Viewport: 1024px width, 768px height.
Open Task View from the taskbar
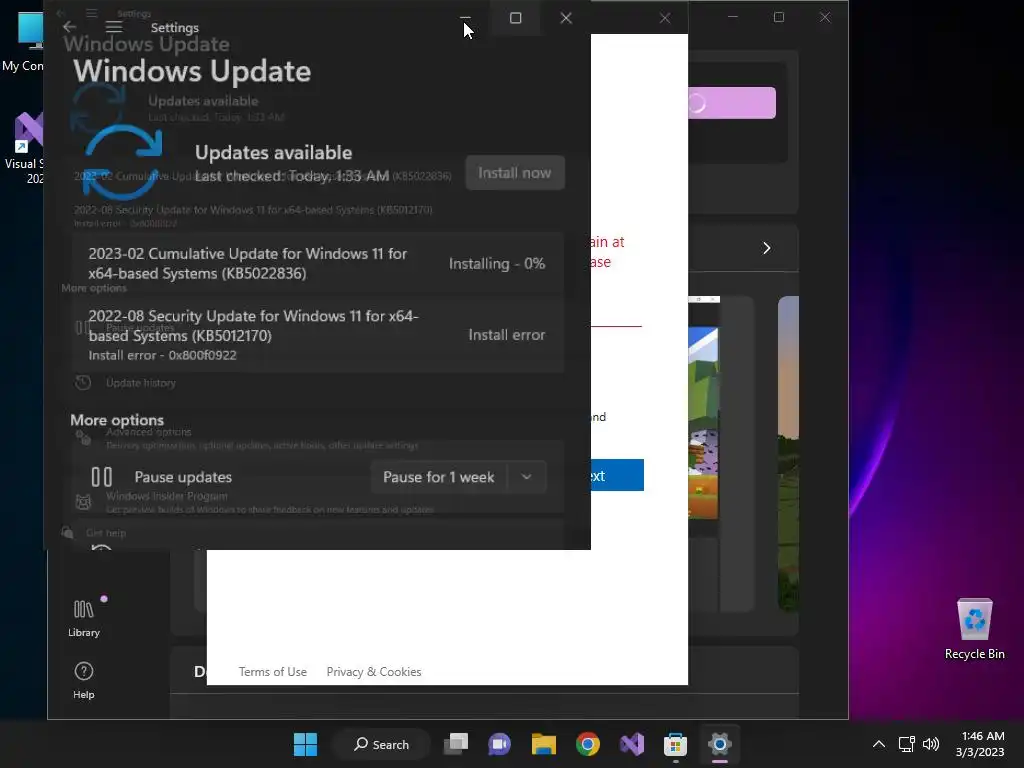[x=456, y=744]
